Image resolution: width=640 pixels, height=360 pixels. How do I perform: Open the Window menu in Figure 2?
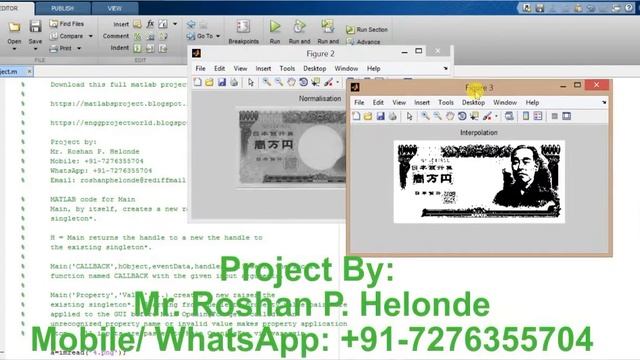point(346,69)
